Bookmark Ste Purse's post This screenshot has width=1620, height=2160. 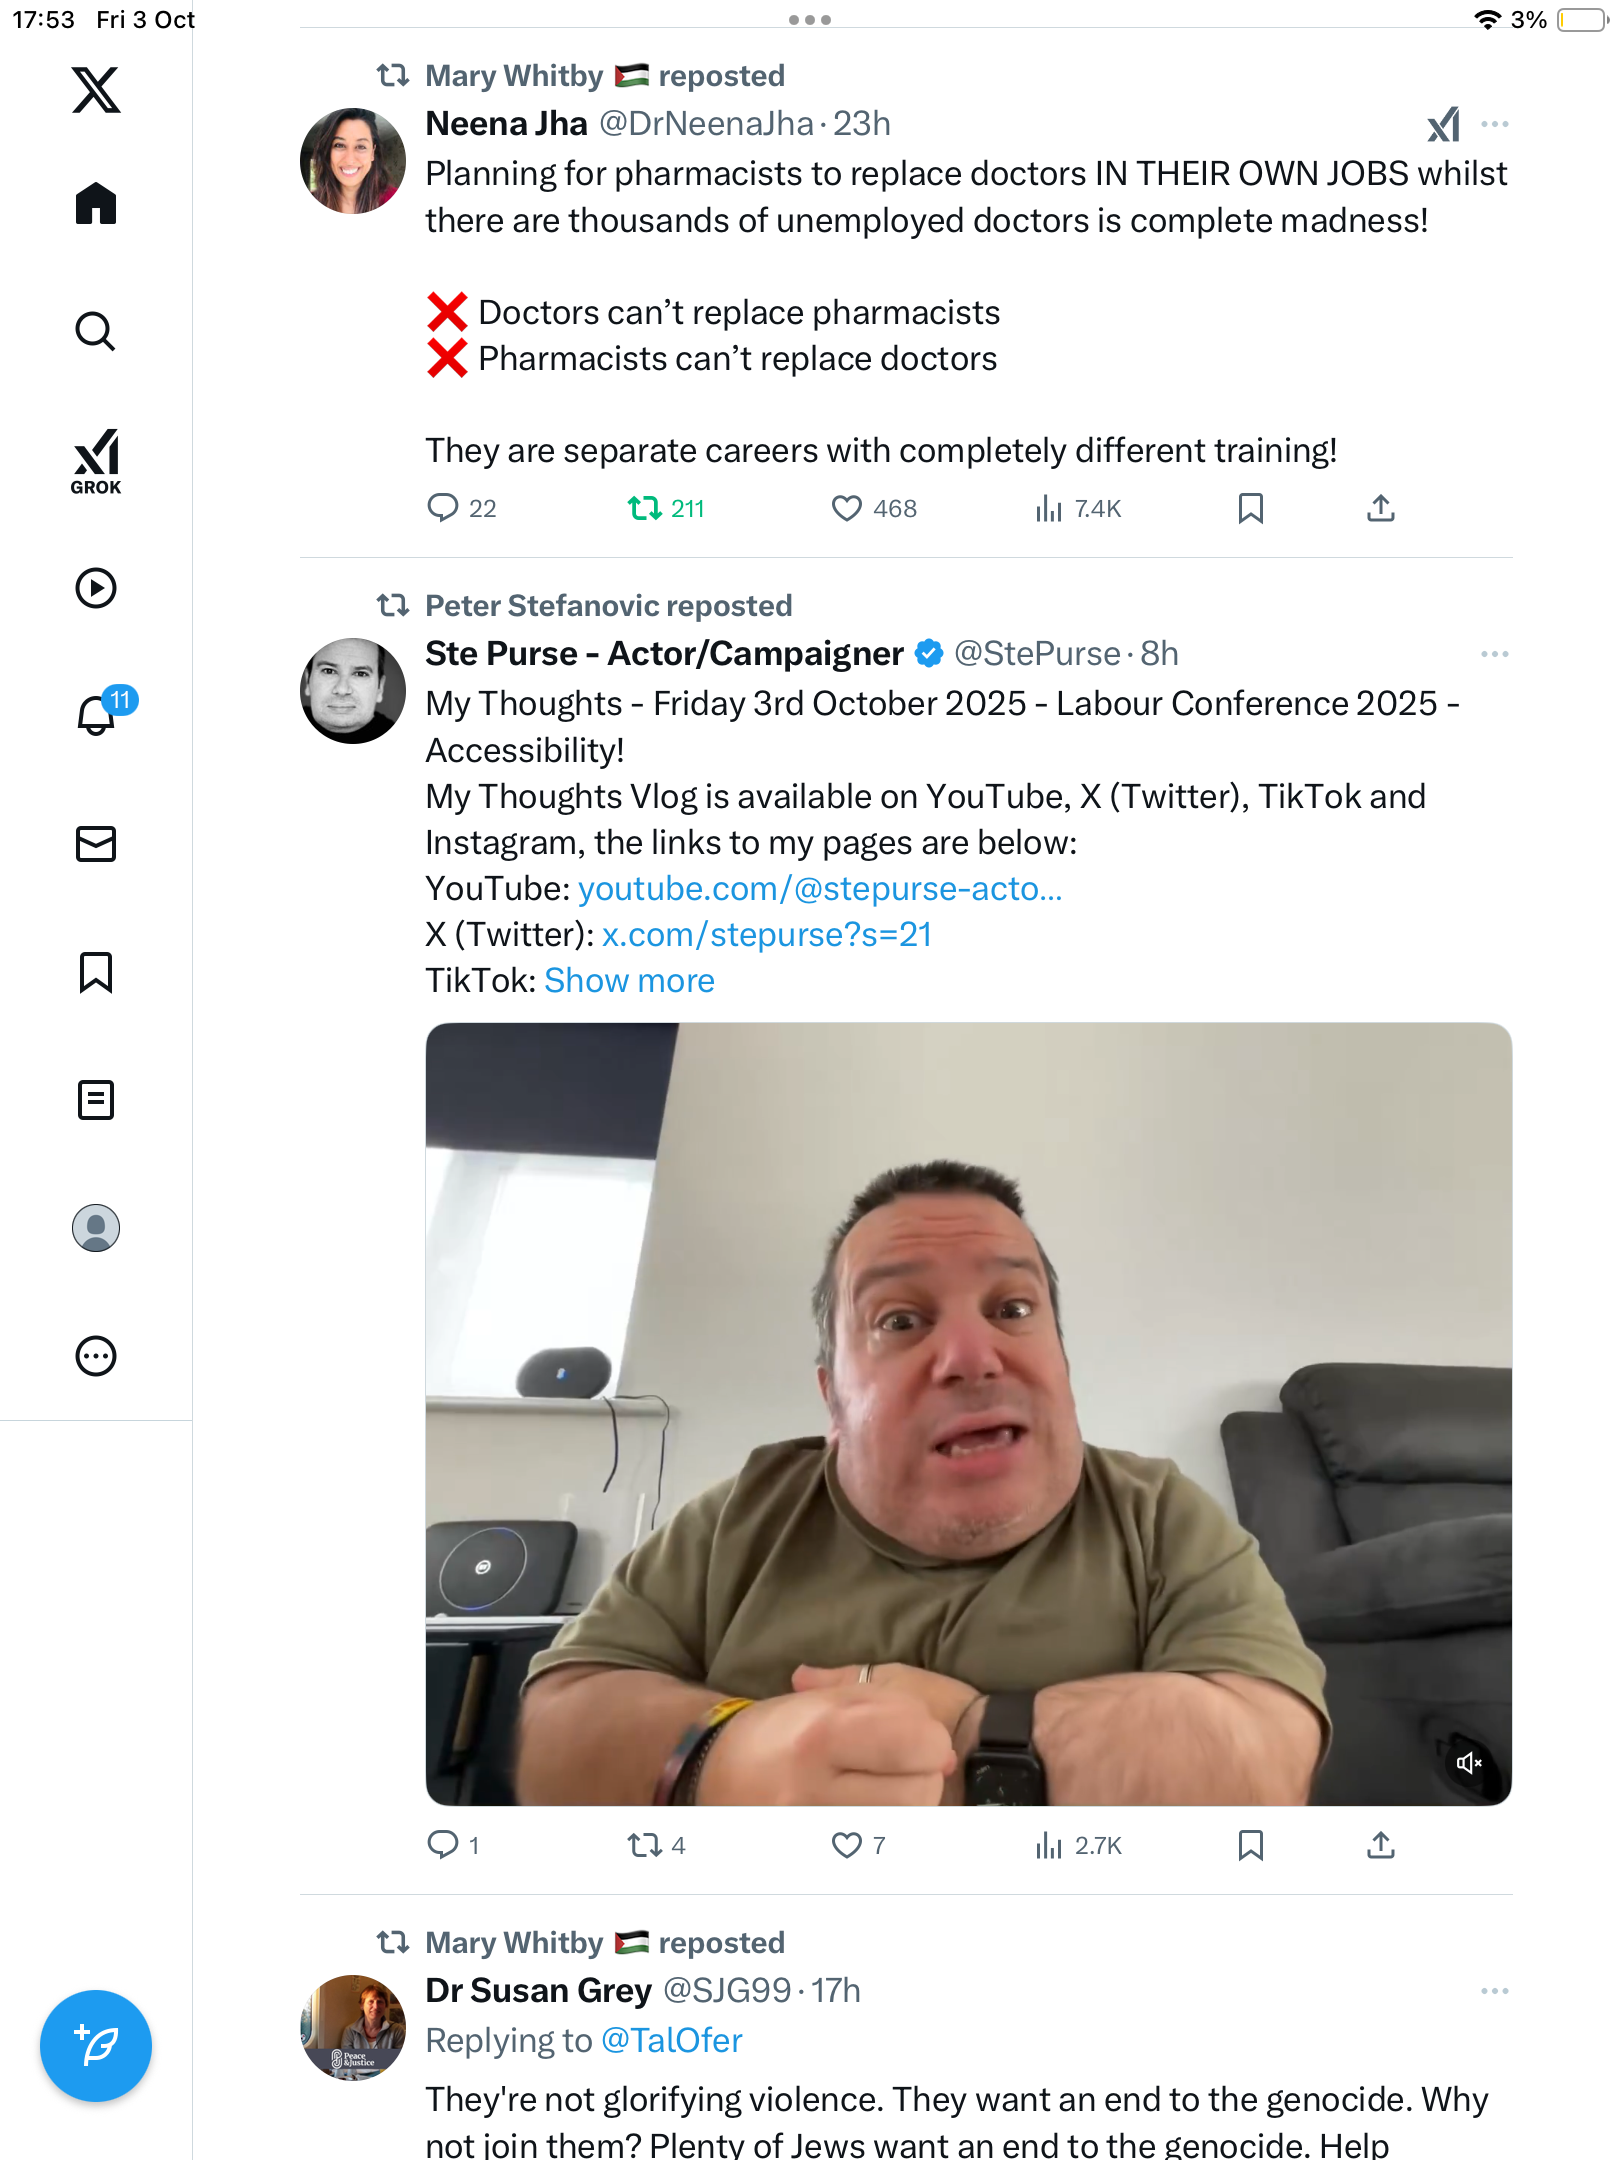(1250, 1845)
